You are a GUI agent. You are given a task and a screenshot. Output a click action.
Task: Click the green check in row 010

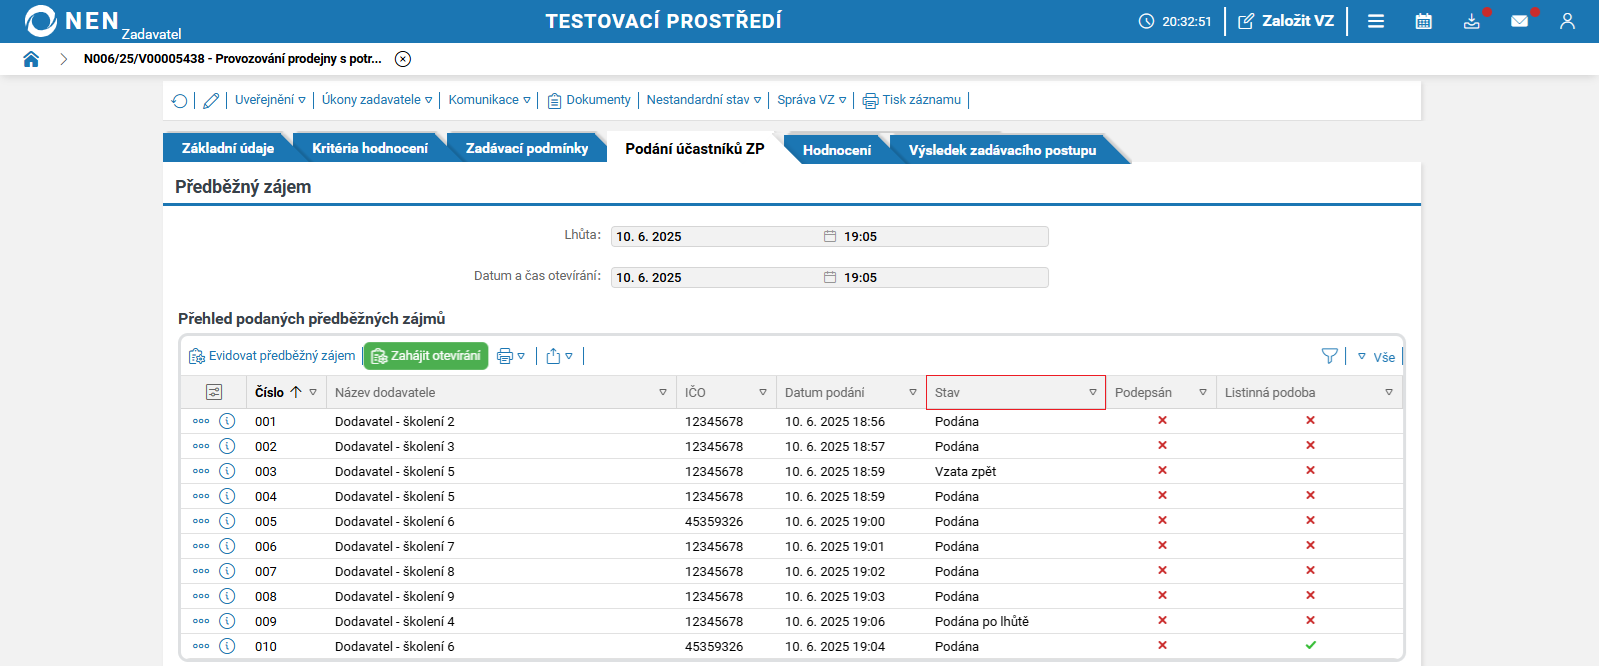1310,645
